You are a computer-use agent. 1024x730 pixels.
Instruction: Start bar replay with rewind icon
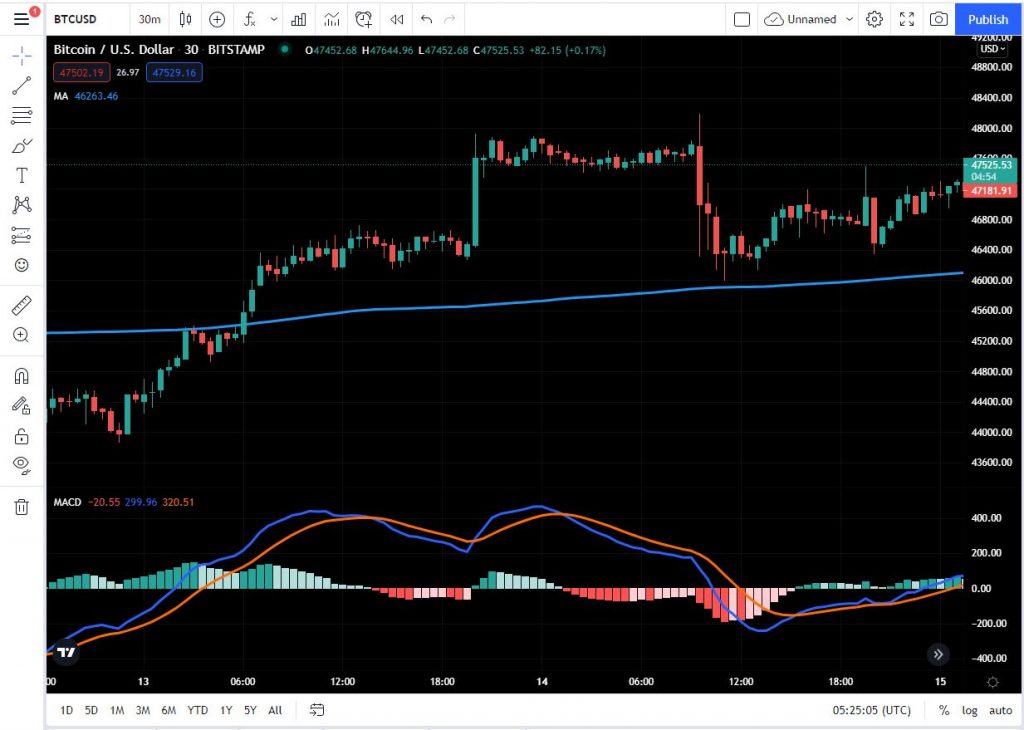click(396, 20)
